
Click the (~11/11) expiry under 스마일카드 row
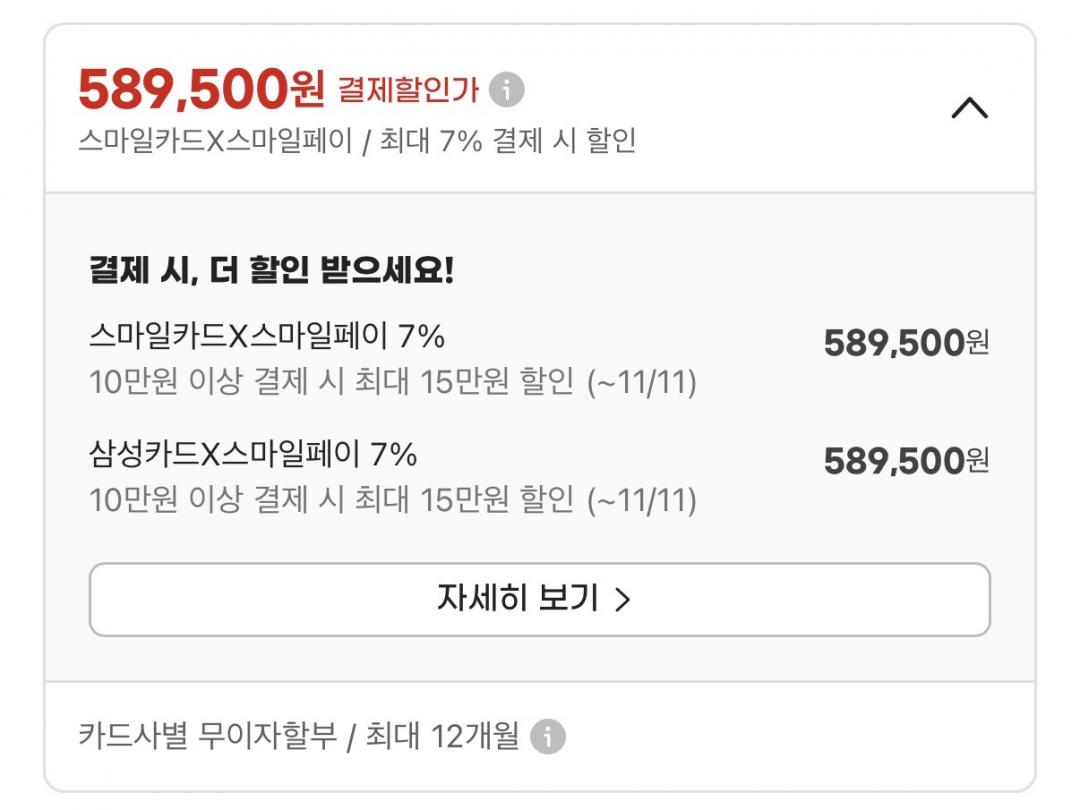pyautogui.click(x=641, y=382)
